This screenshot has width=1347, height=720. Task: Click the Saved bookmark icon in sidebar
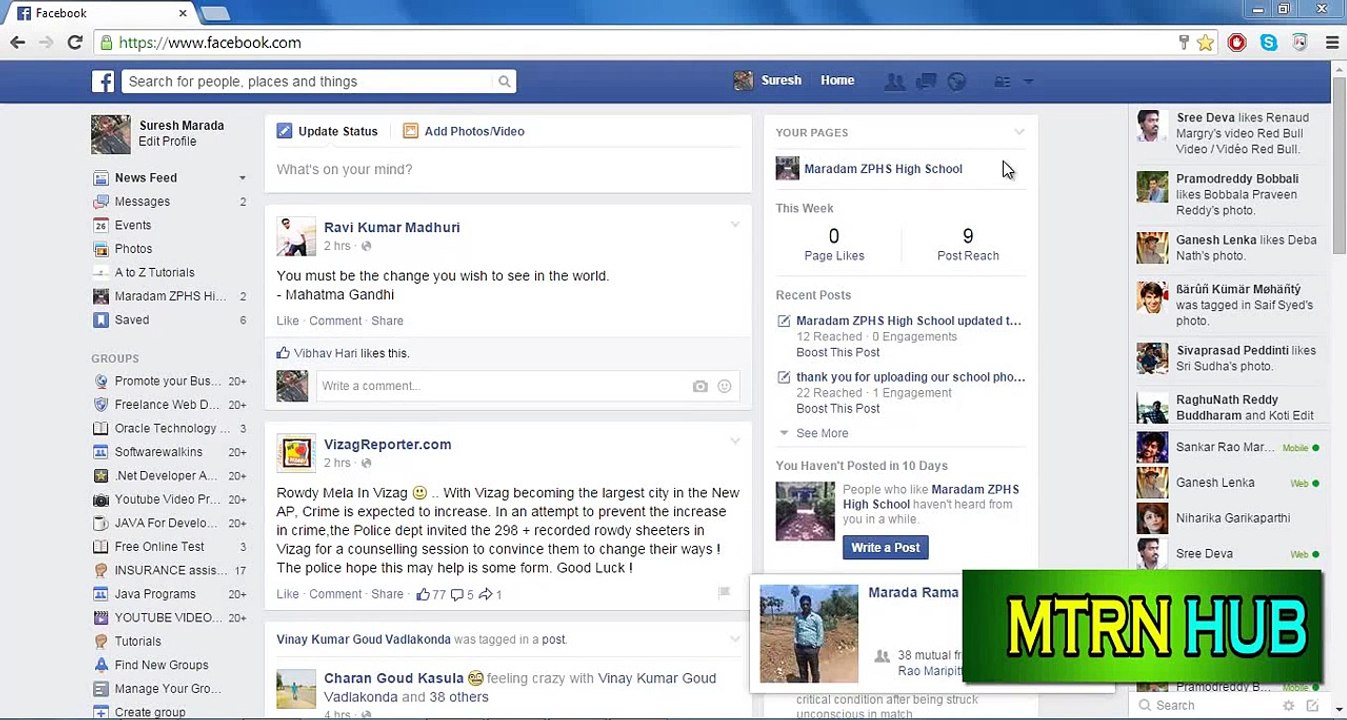pos(100,320)
